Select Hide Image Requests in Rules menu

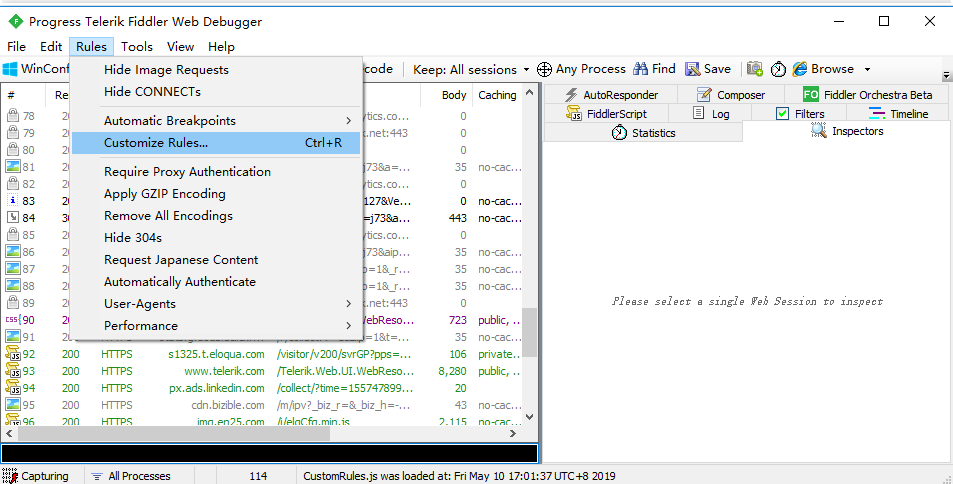(216, 70)
